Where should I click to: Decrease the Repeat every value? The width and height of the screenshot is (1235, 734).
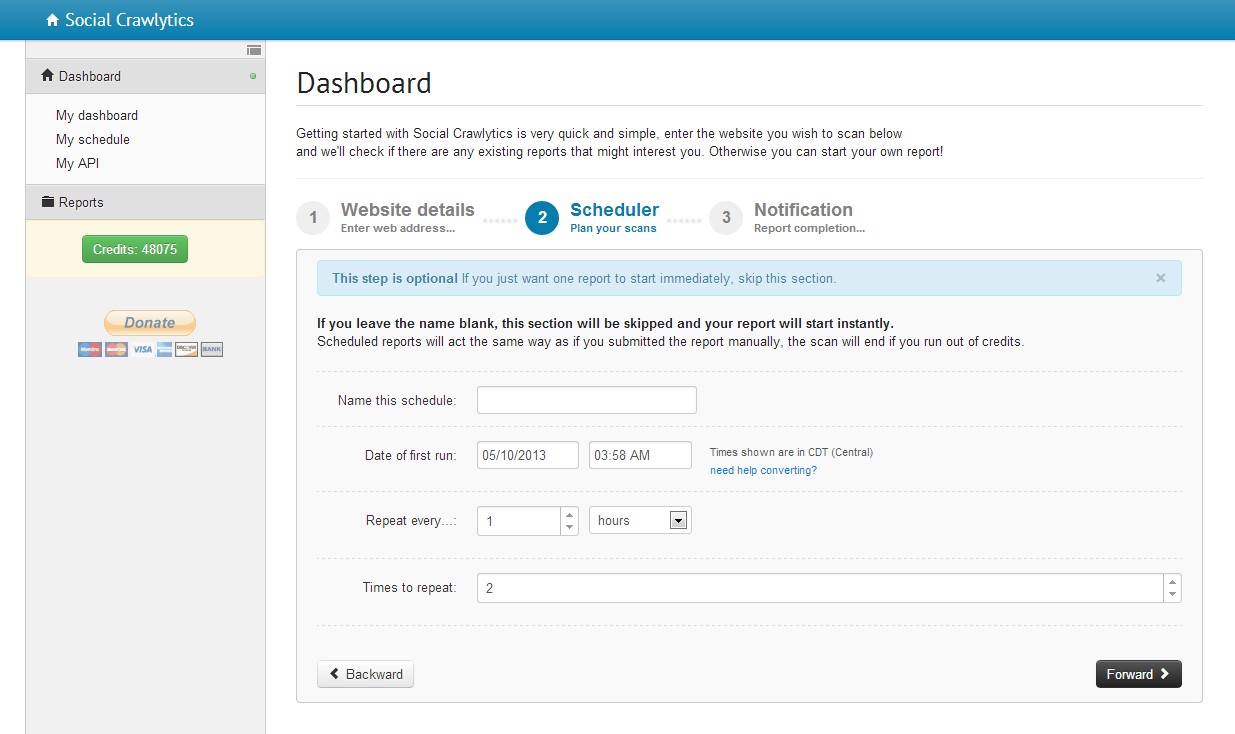point(570,528)
